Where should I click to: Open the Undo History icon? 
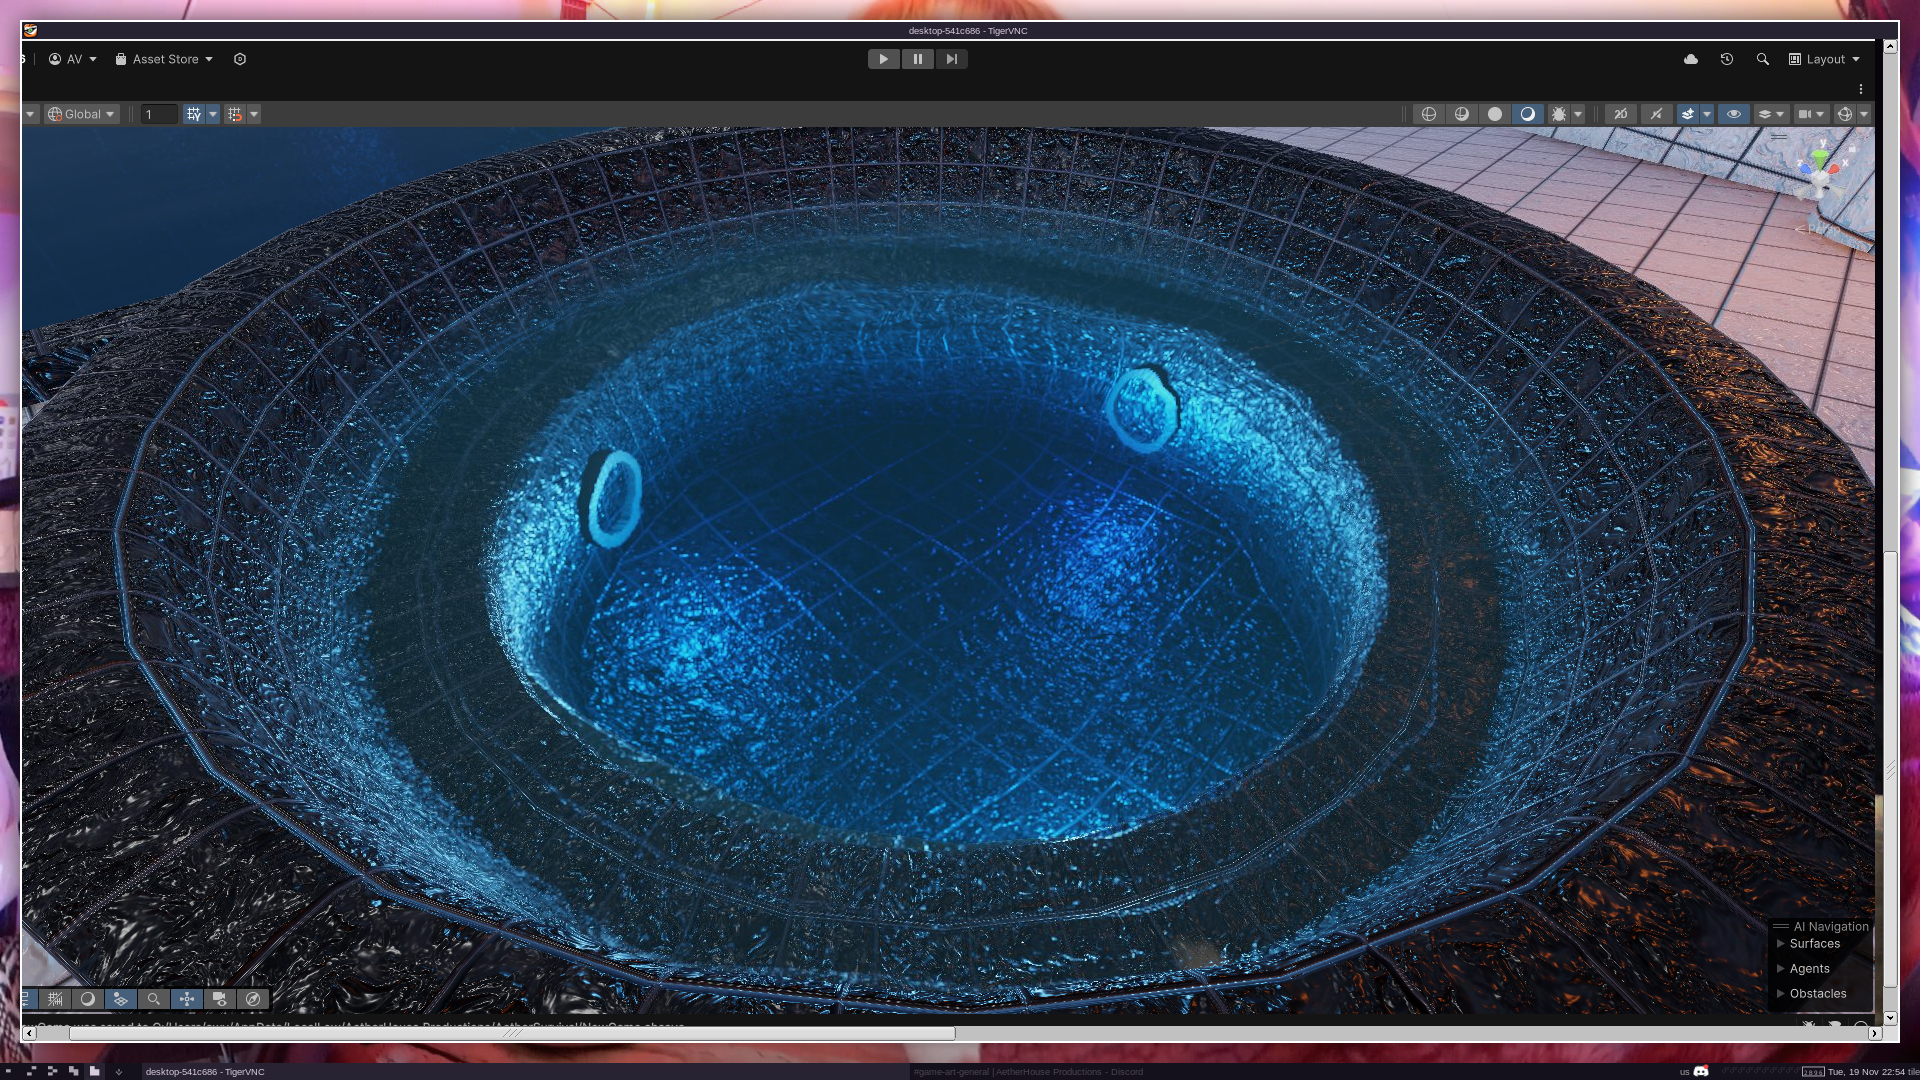pos(1726,59)
